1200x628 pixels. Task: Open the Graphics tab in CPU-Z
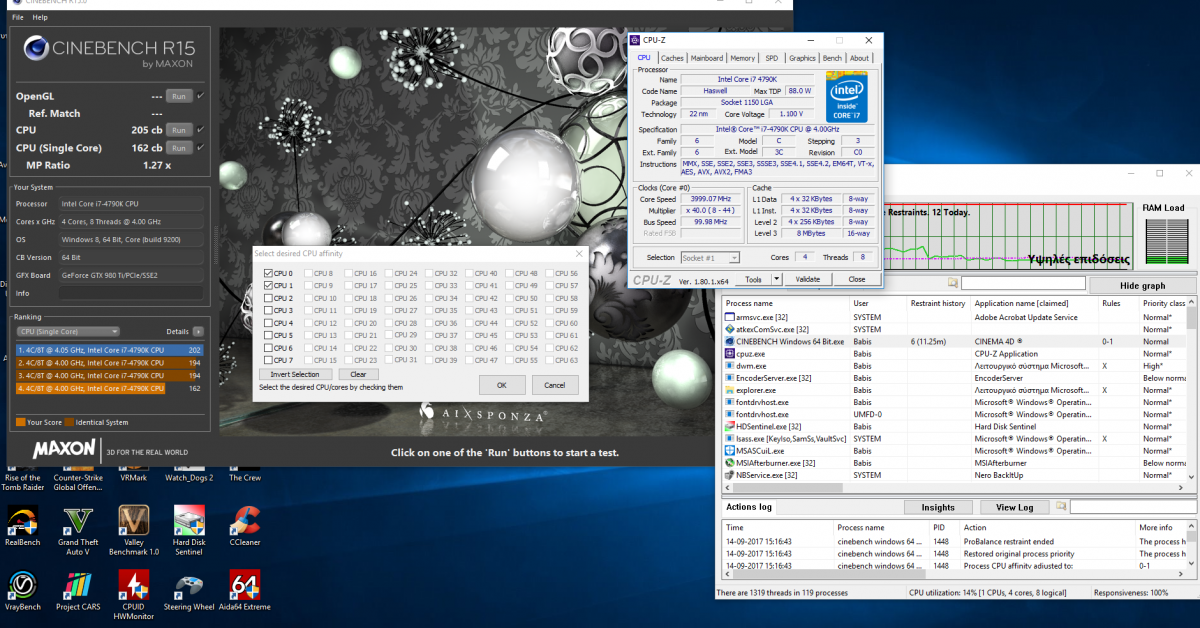[802, 58]
